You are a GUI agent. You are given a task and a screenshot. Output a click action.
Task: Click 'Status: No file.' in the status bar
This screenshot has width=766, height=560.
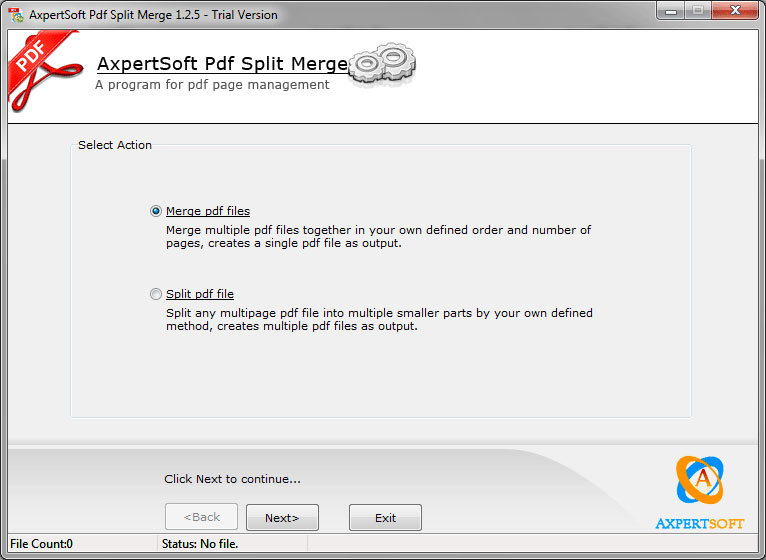200,544
